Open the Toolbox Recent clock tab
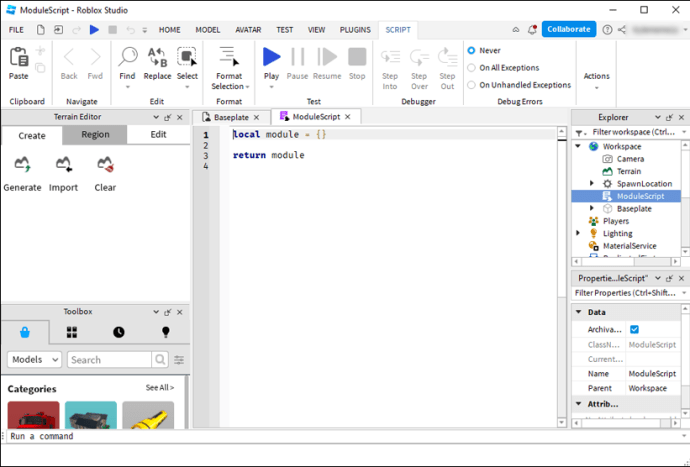 pos(119,332)
